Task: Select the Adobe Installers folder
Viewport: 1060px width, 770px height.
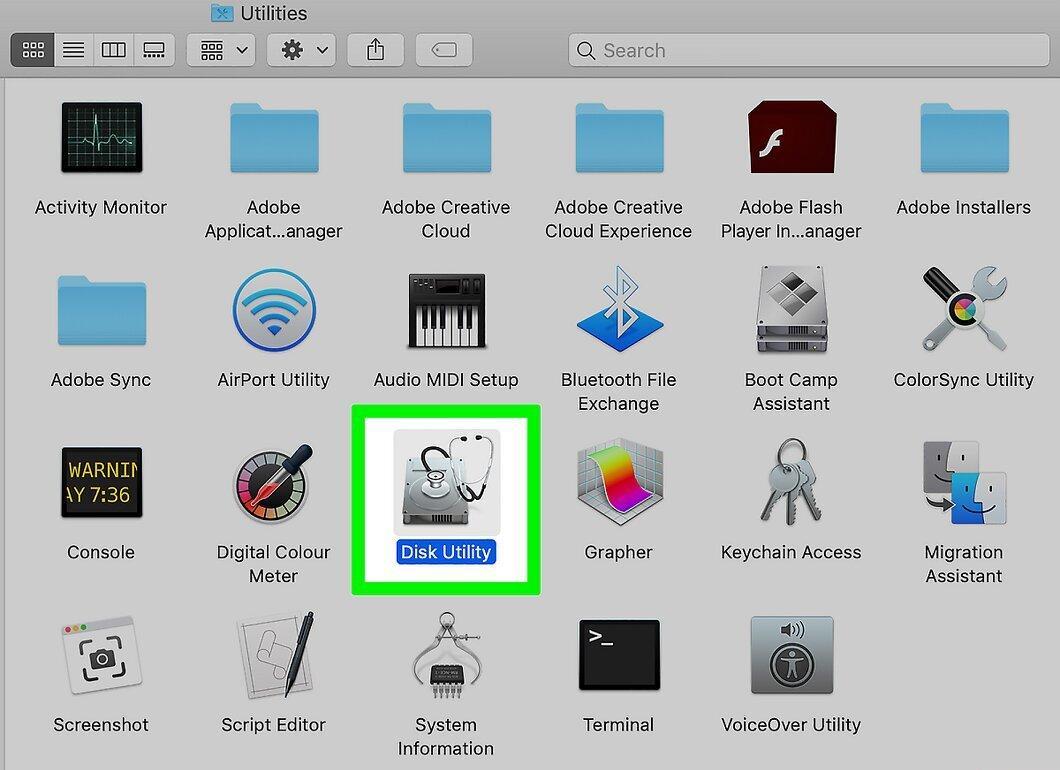Action: point(965,137)
